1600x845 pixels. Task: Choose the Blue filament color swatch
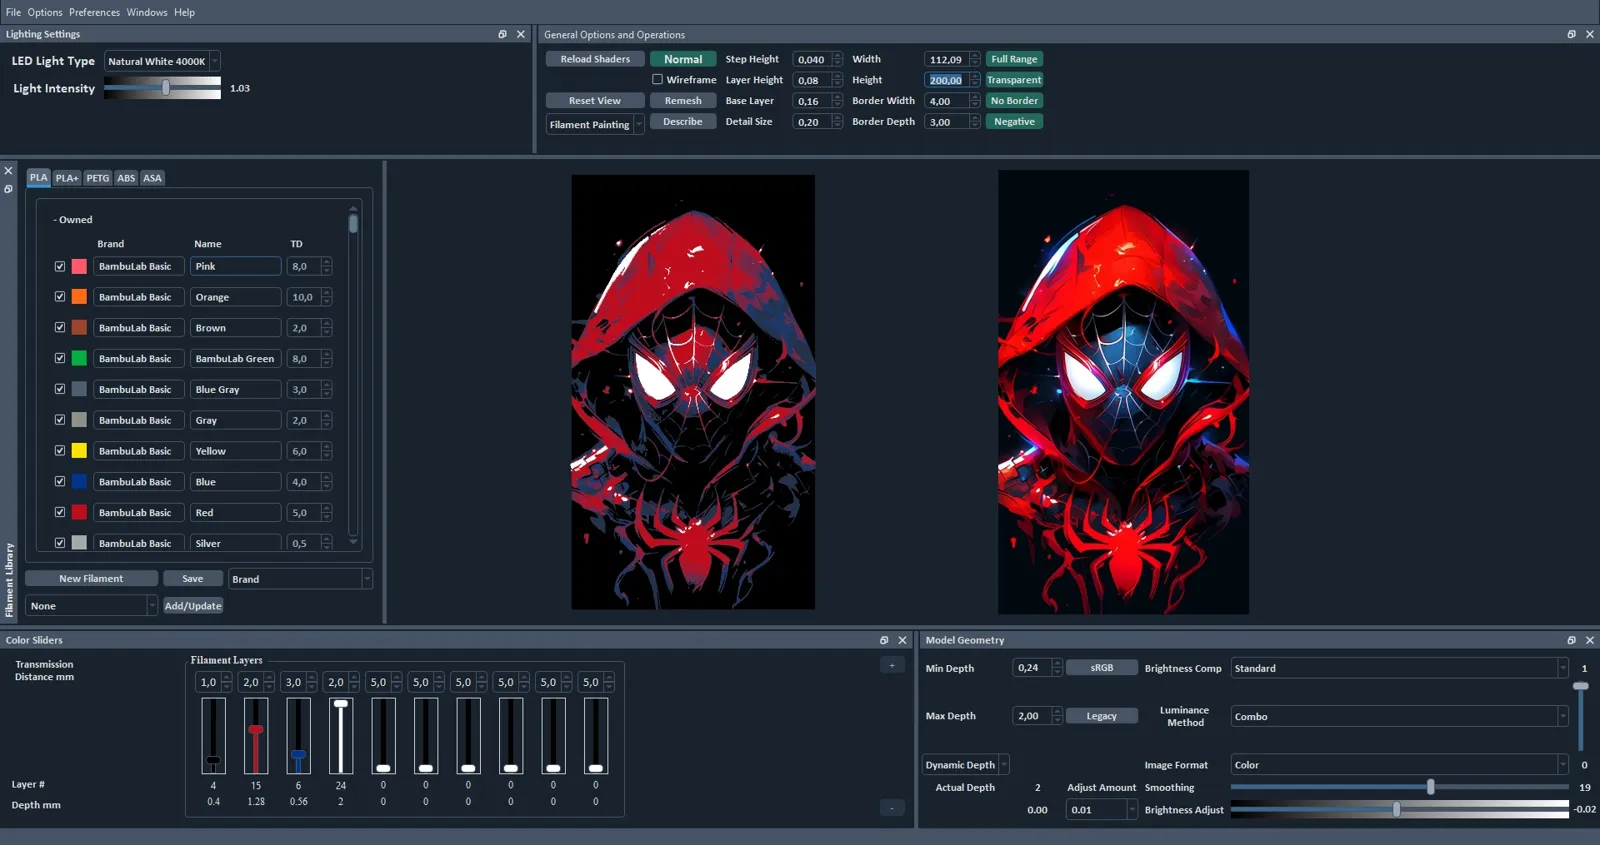[79, 482]
